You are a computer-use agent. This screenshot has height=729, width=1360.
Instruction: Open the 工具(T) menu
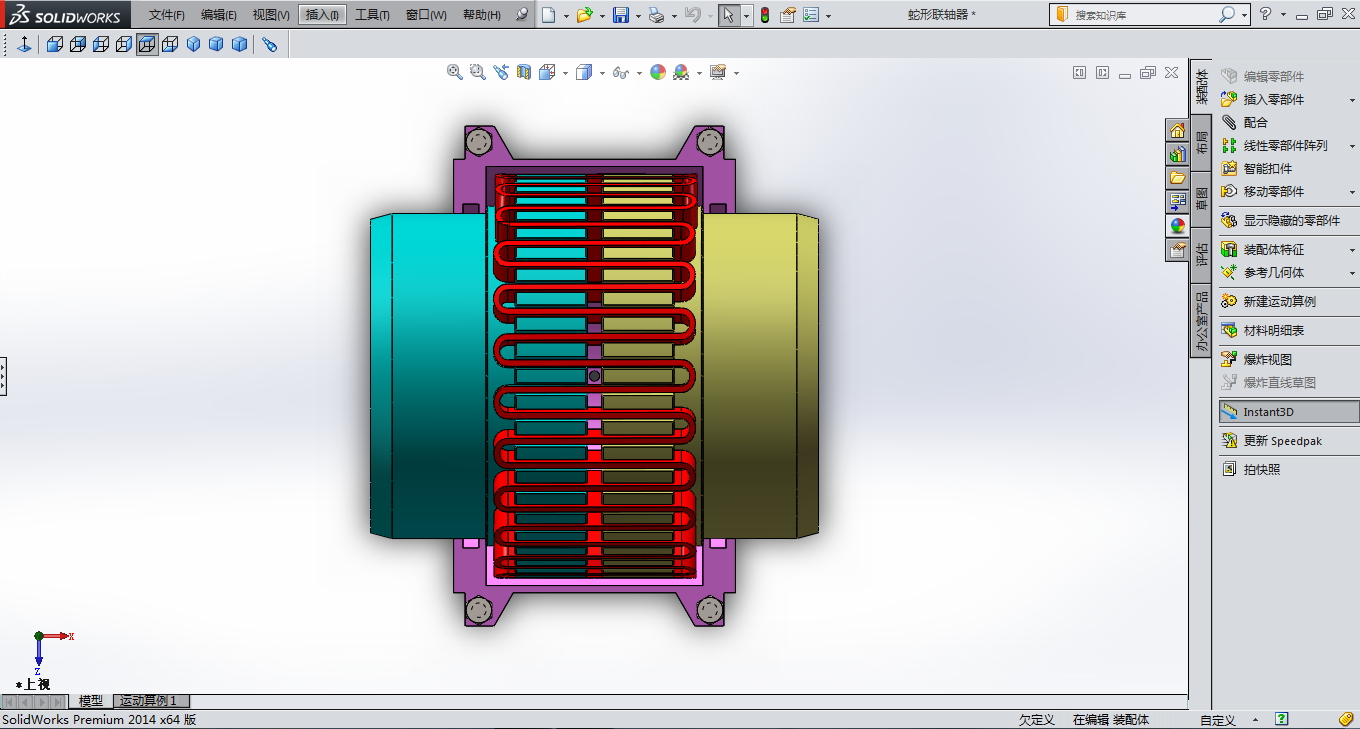click(372, 15)
